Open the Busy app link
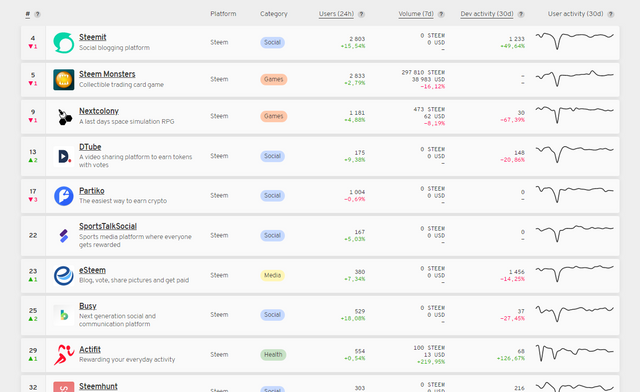This screenshot has height=392, width=640. tap(88, 306)
